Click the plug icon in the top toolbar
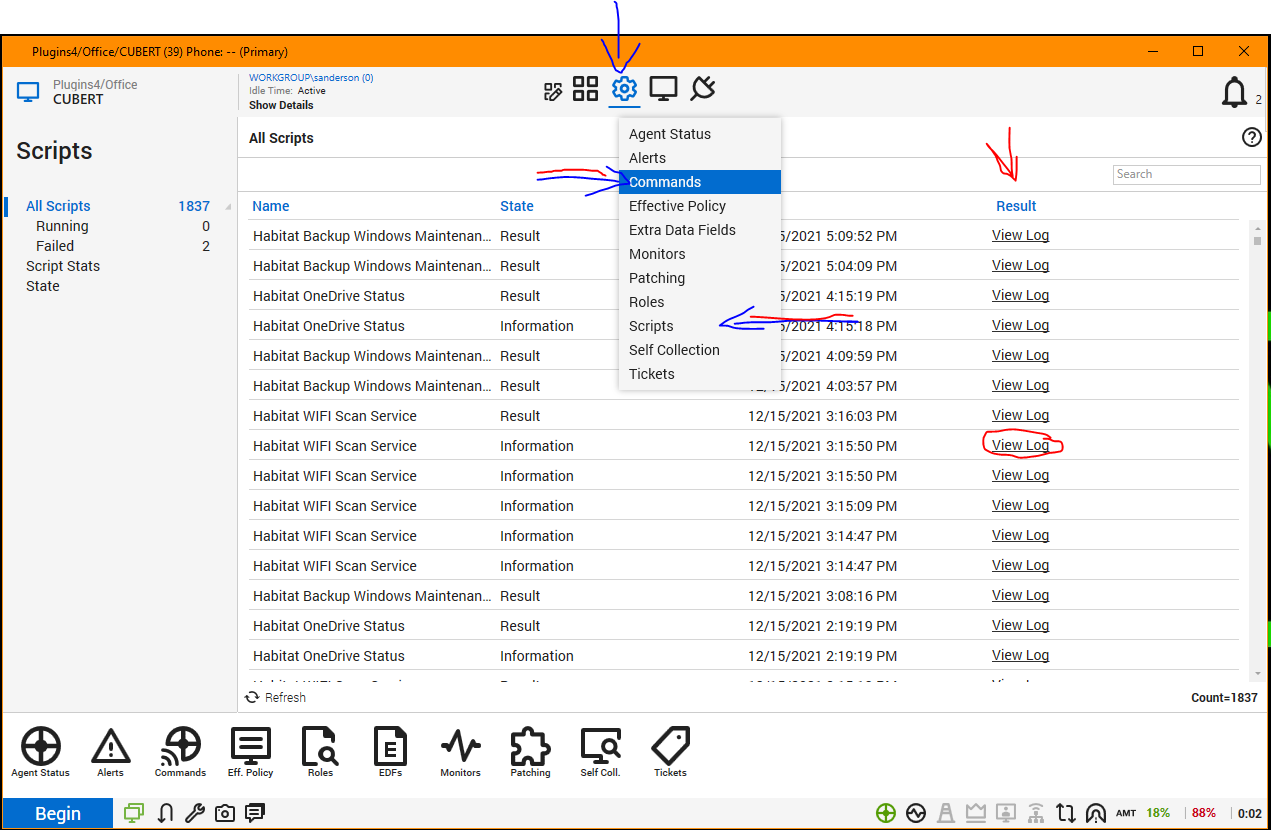 (703, 89)
